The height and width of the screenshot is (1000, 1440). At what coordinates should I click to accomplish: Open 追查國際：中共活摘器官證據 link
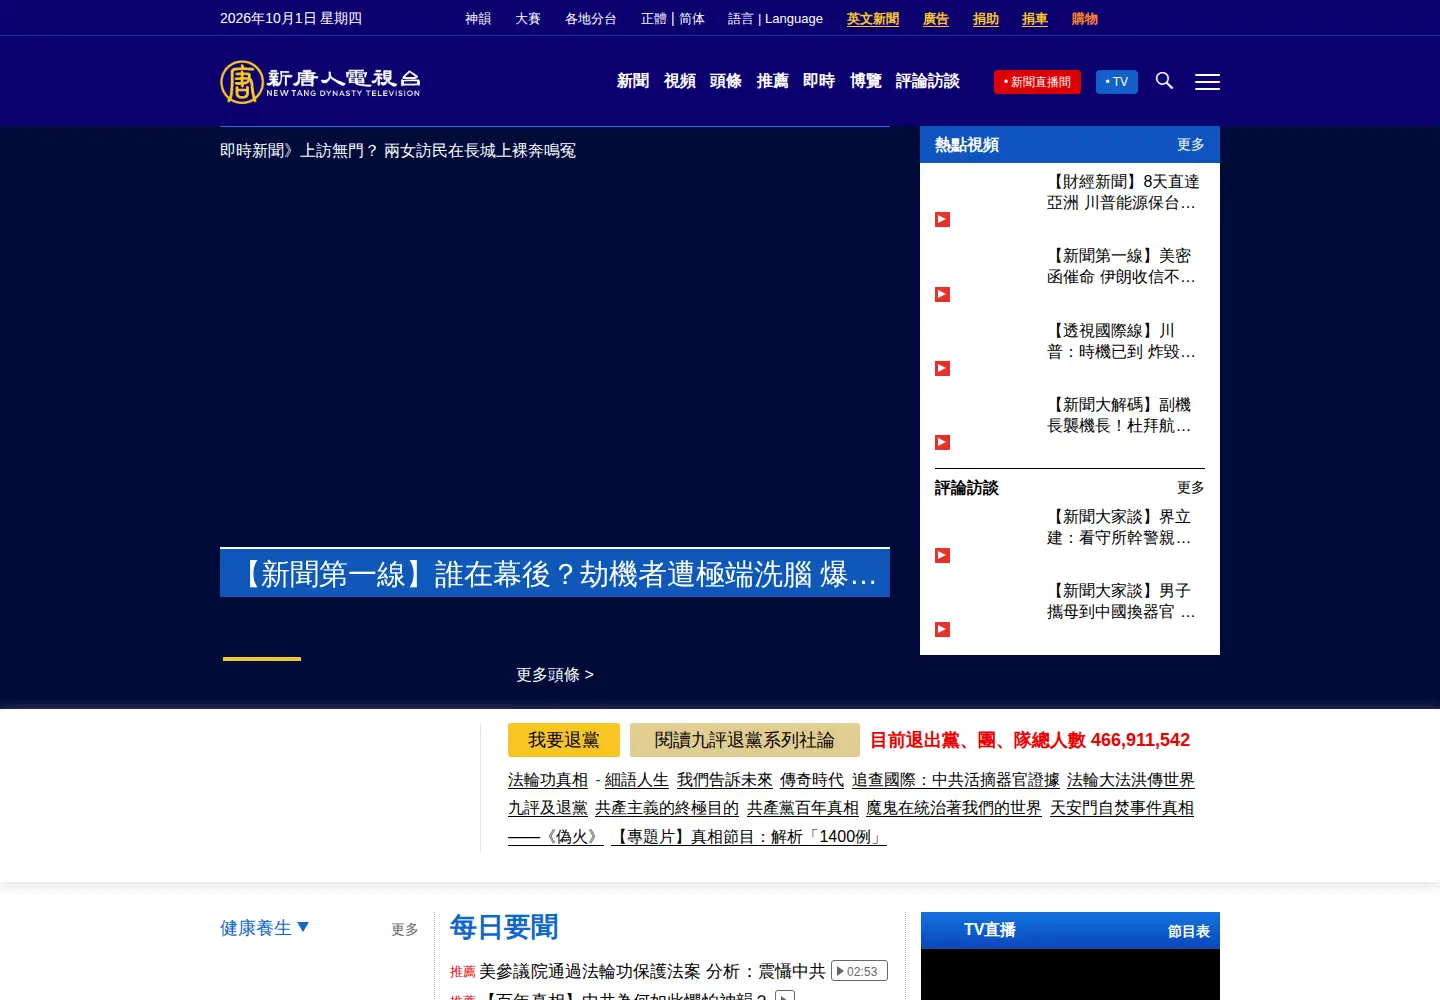click(956, 779)
